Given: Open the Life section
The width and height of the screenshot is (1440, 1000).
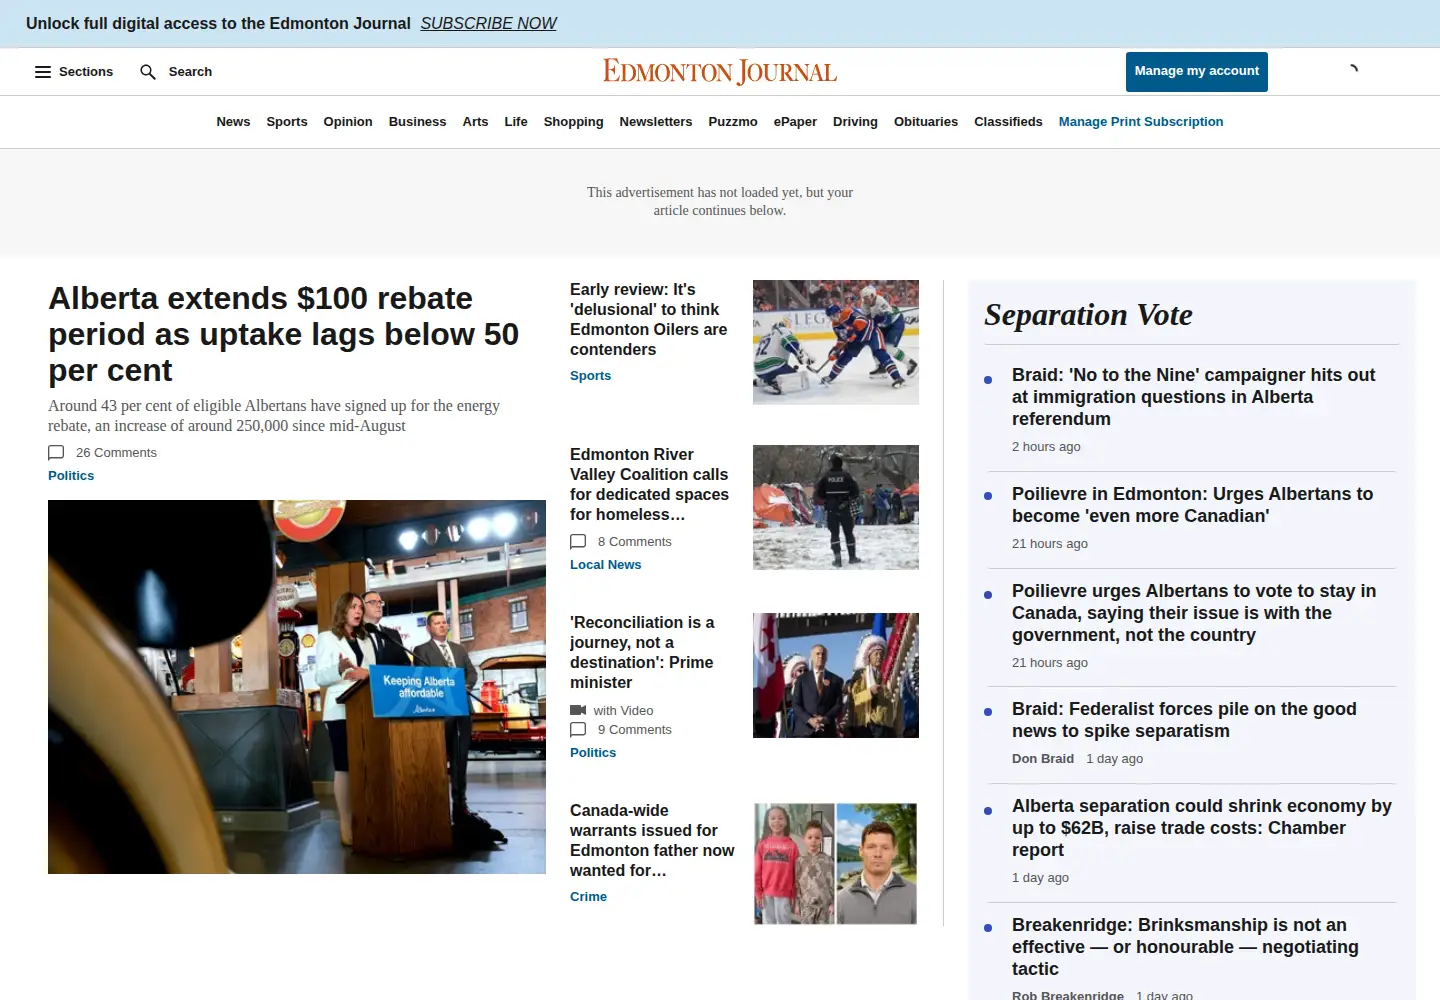Looking at the screenshot, I should point(516,122).
